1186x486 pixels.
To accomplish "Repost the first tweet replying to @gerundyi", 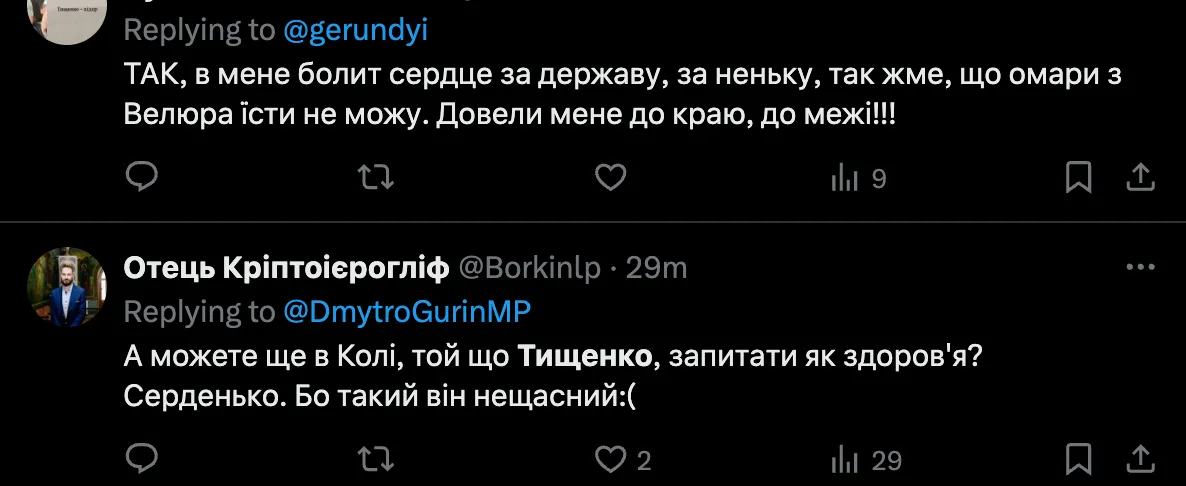I will point(376,178).
